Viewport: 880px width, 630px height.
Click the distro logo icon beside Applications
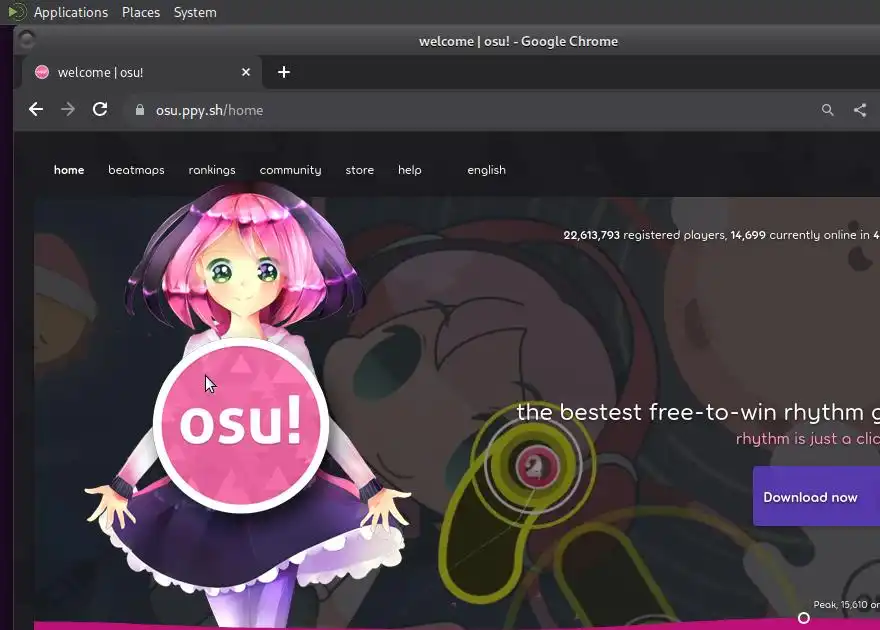point(17,12)
